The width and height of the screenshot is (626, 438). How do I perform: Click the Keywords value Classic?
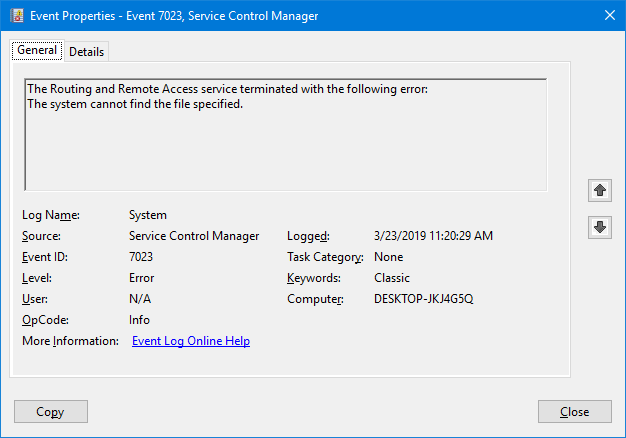click(390, 278)
